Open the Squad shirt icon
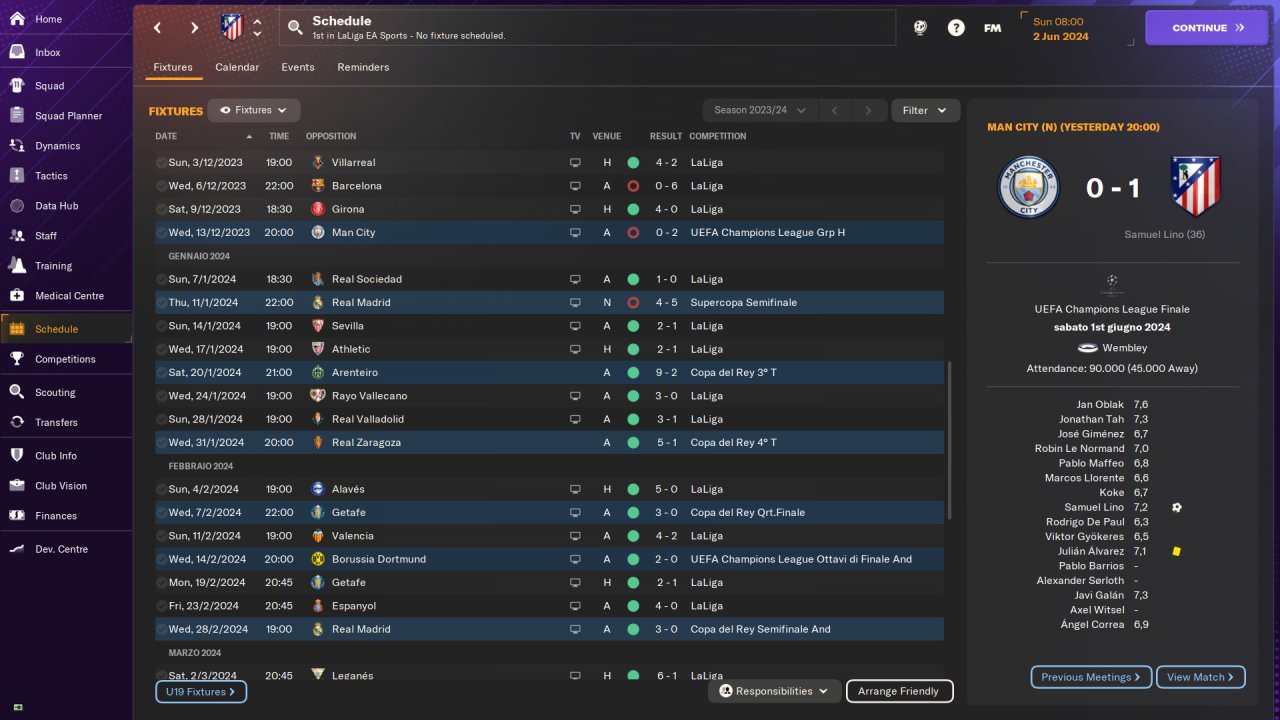This screenshot has height=720, width=1280. pos(17,86)
